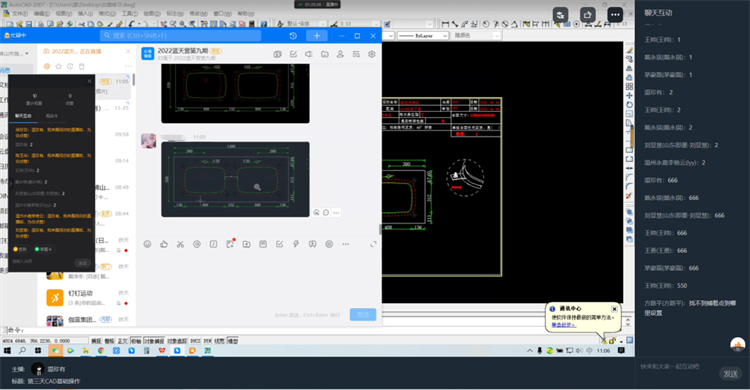Viewport: 750px width, 390px height.
Task: Click the add member person icon
Action: coord(340,54)
